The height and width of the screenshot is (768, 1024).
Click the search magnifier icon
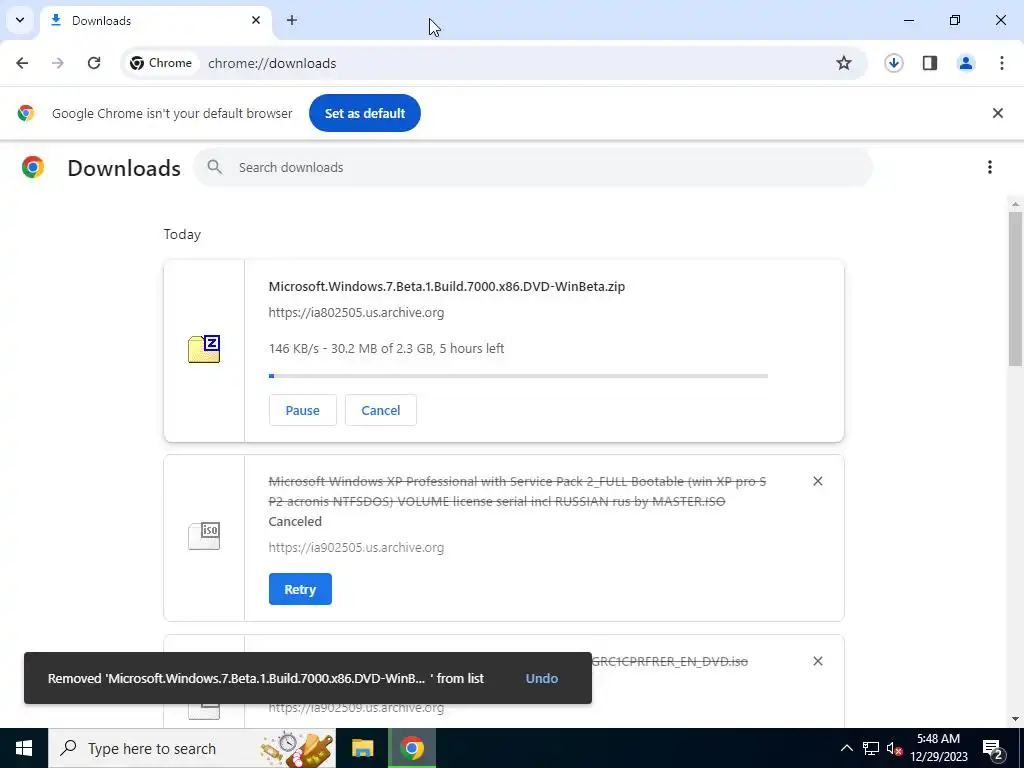pyautogui.click(x=214, y=167)
